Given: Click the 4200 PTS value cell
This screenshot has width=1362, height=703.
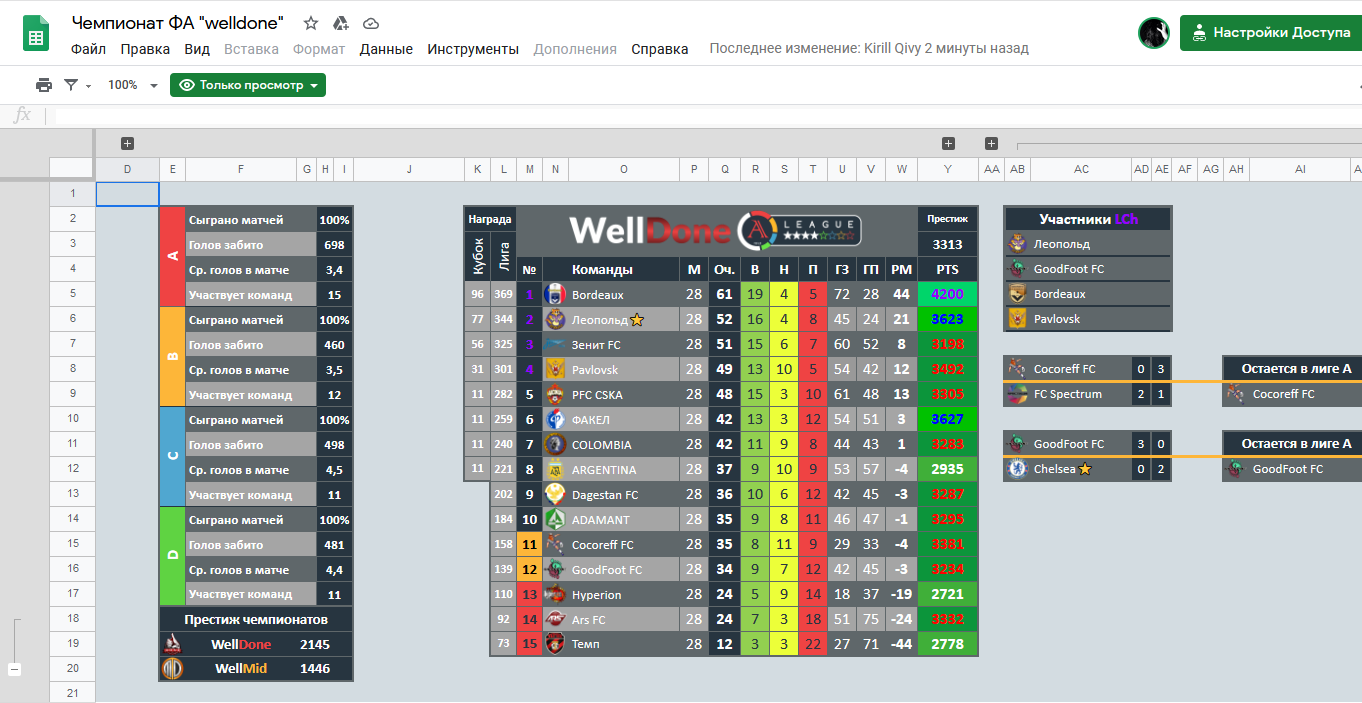Looking at the screenshot, I should click(947, 295).
